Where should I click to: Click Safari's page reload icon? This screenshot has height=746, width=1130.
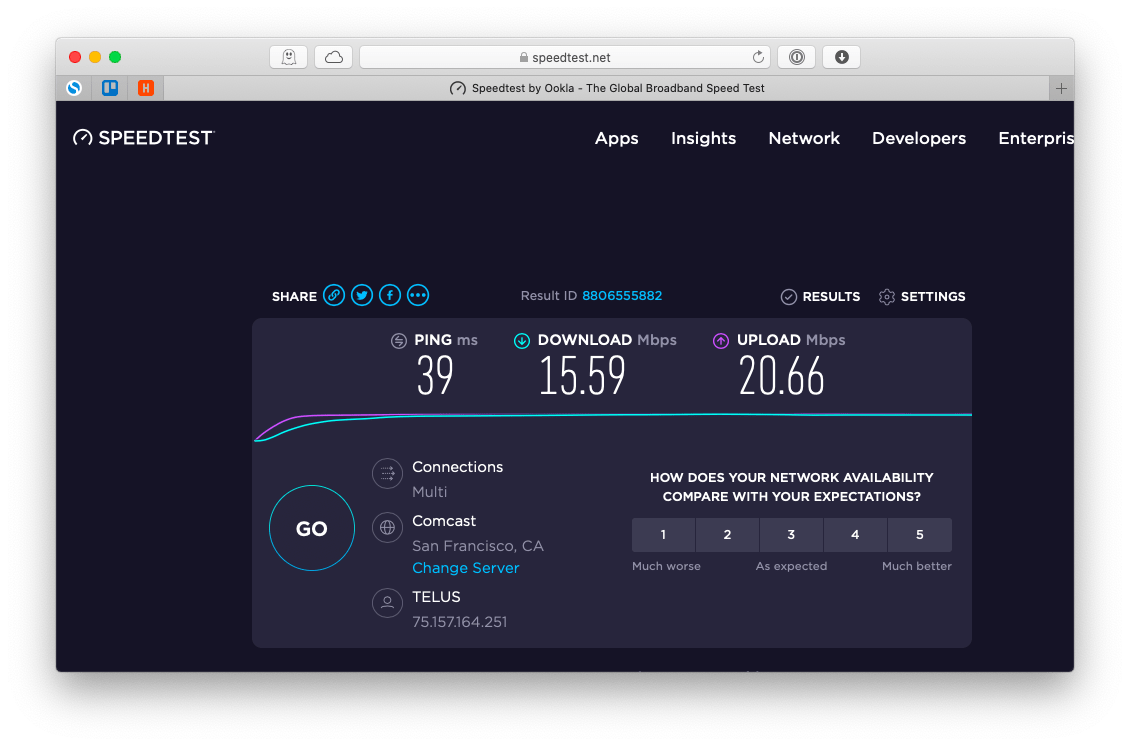coord(758,57)
